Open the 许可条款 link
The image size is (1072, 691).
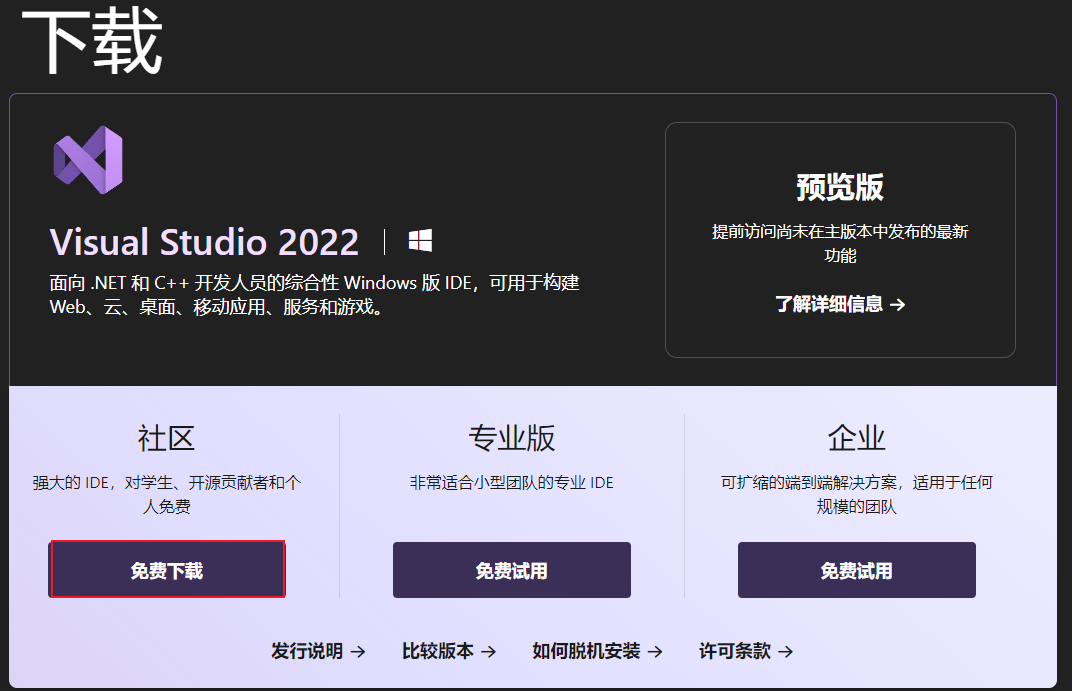(735, 651)
